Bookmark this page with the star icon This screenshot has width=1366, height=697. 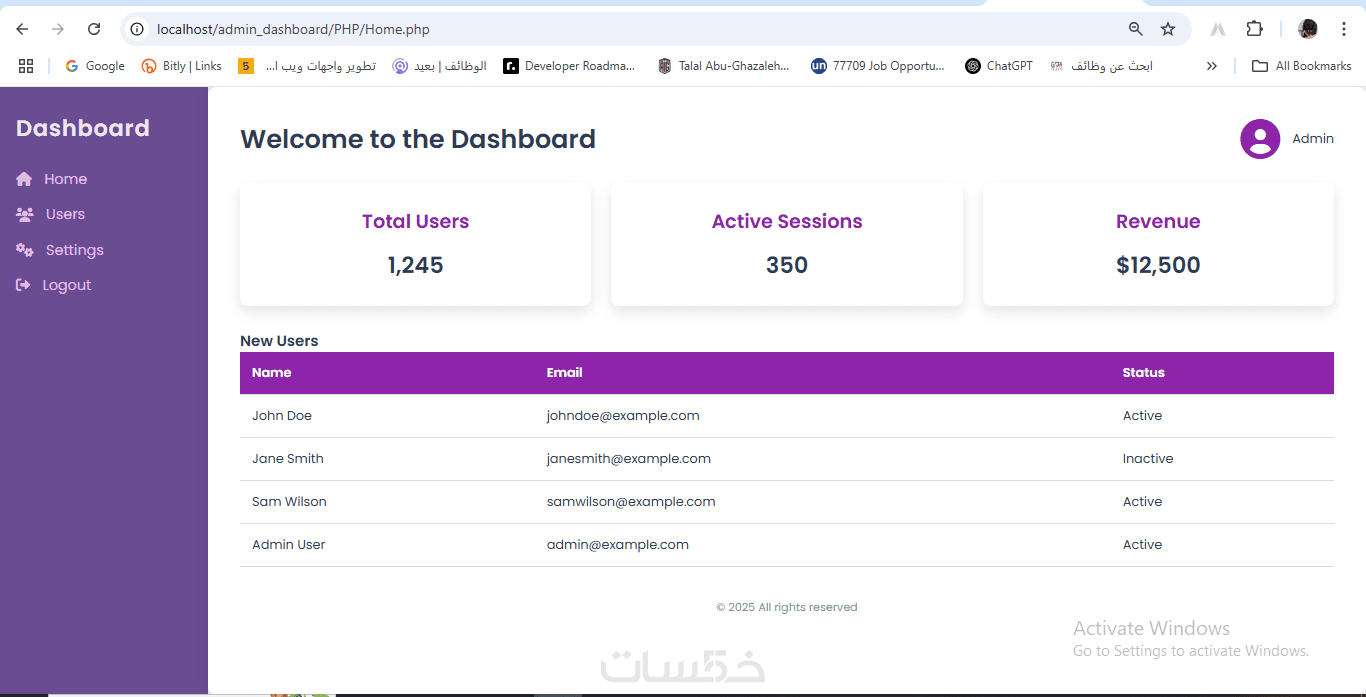pyautogui.click(x=1168, y=29)
